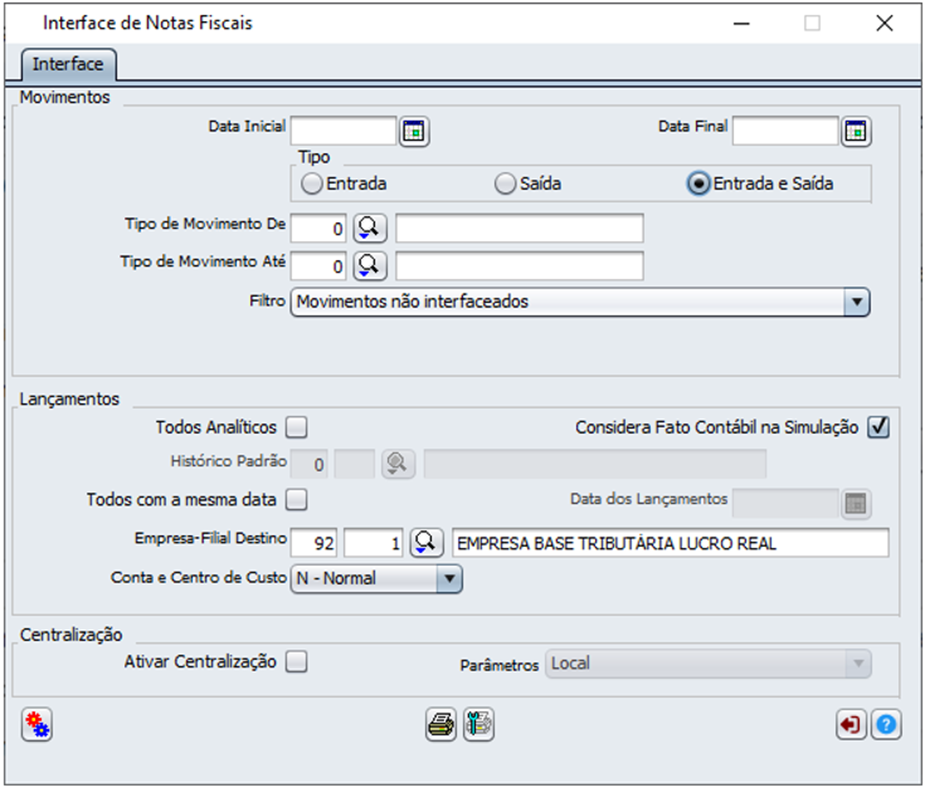Open the blue help question icon
The image size is (925, 788).
886,724
